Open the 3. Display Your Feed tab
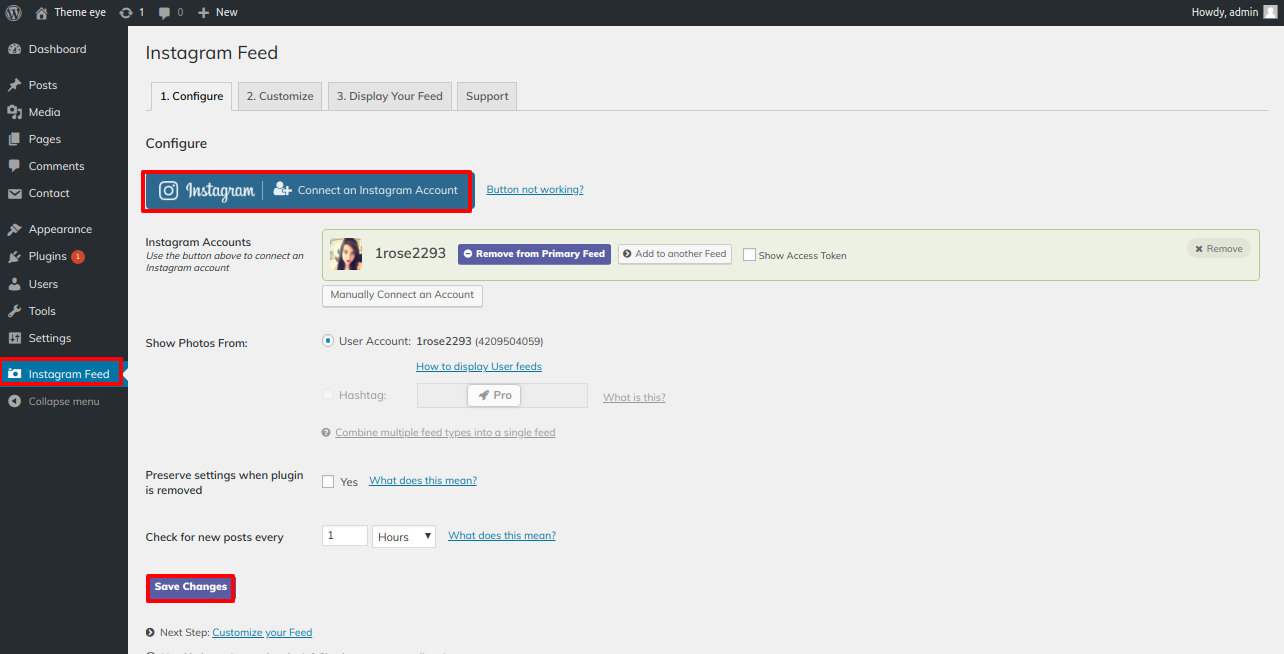The image size is (1284, 654). [390, 96]
